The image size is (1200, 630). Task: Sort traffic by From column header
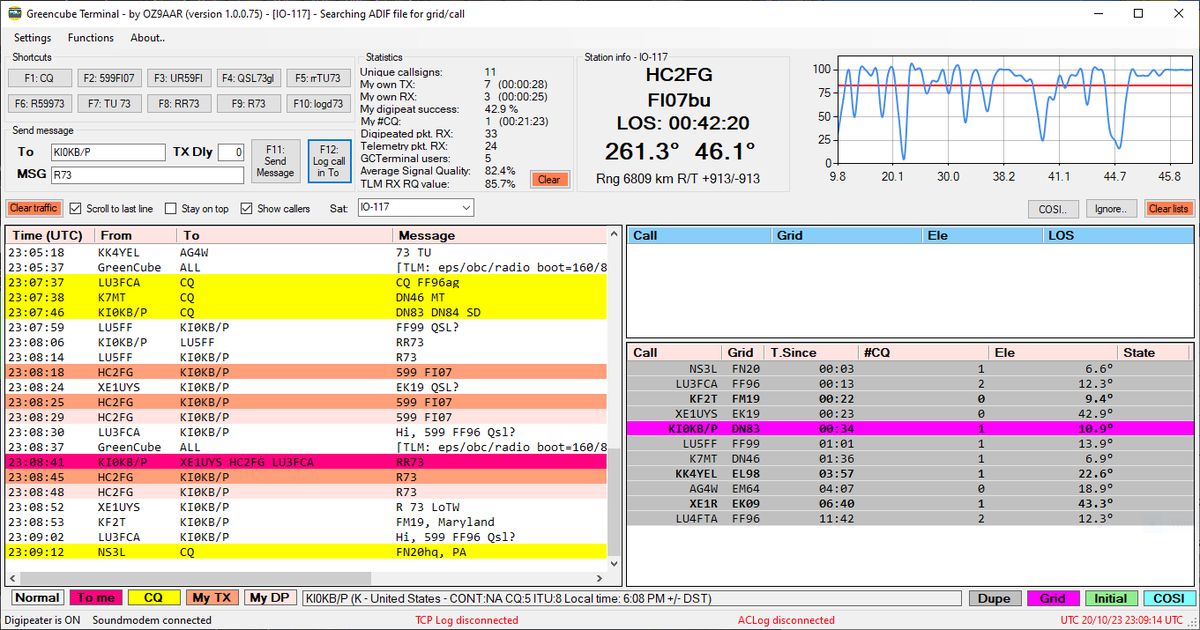pos(134,236)
